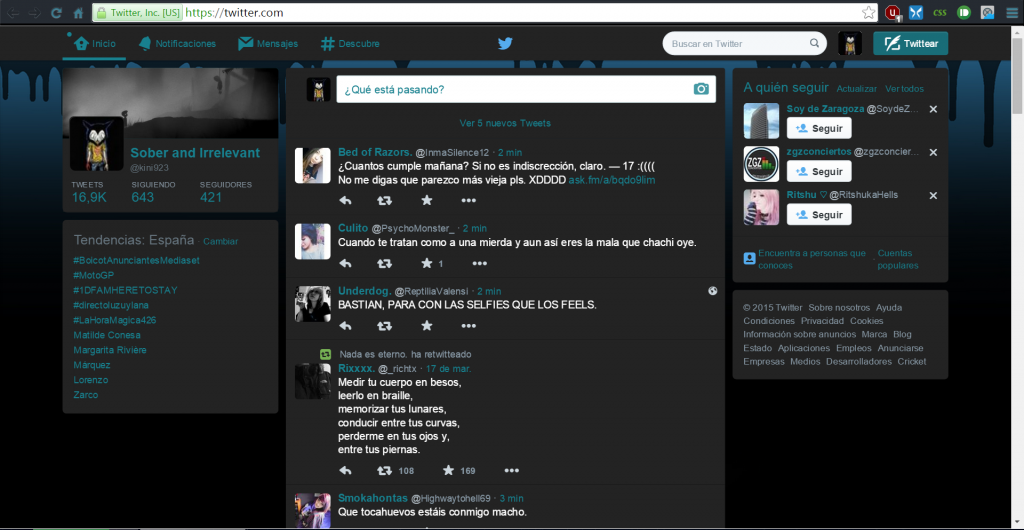The image size is (1024, 530).
Task: Open #MotoGP trend
Action: click(94, 275)
